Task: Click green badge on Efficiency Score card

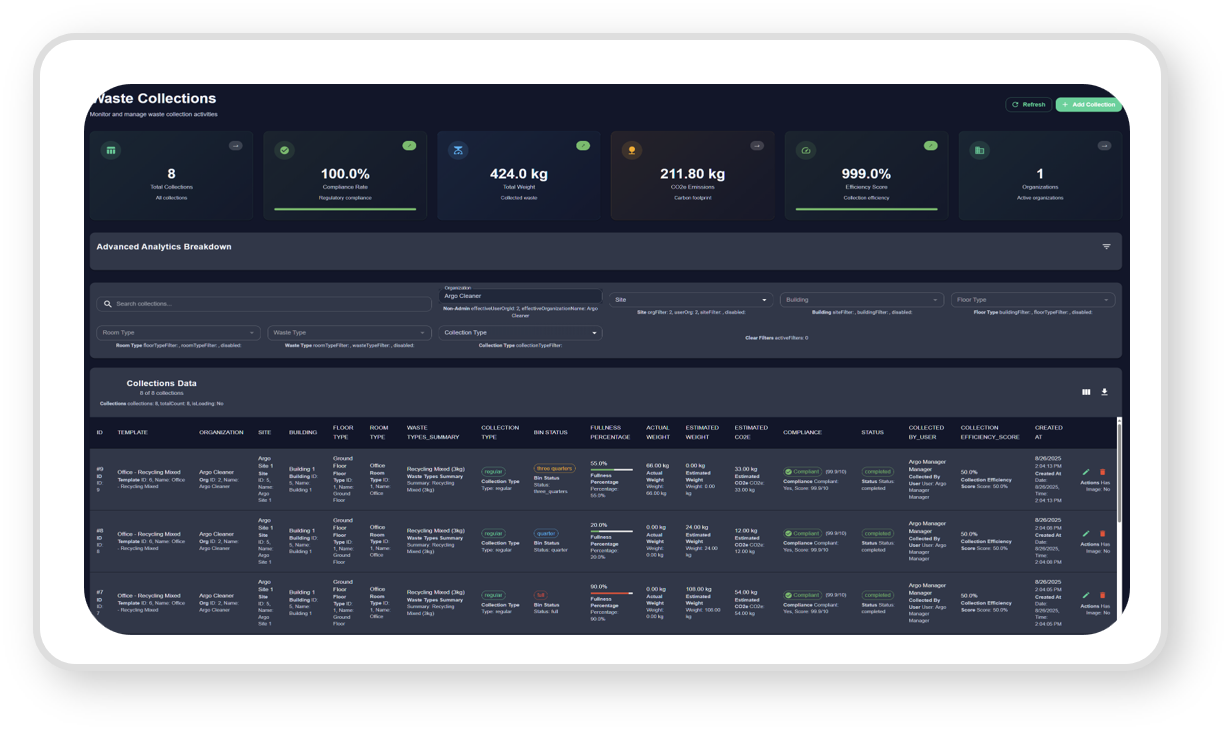Action: (931, 145)
